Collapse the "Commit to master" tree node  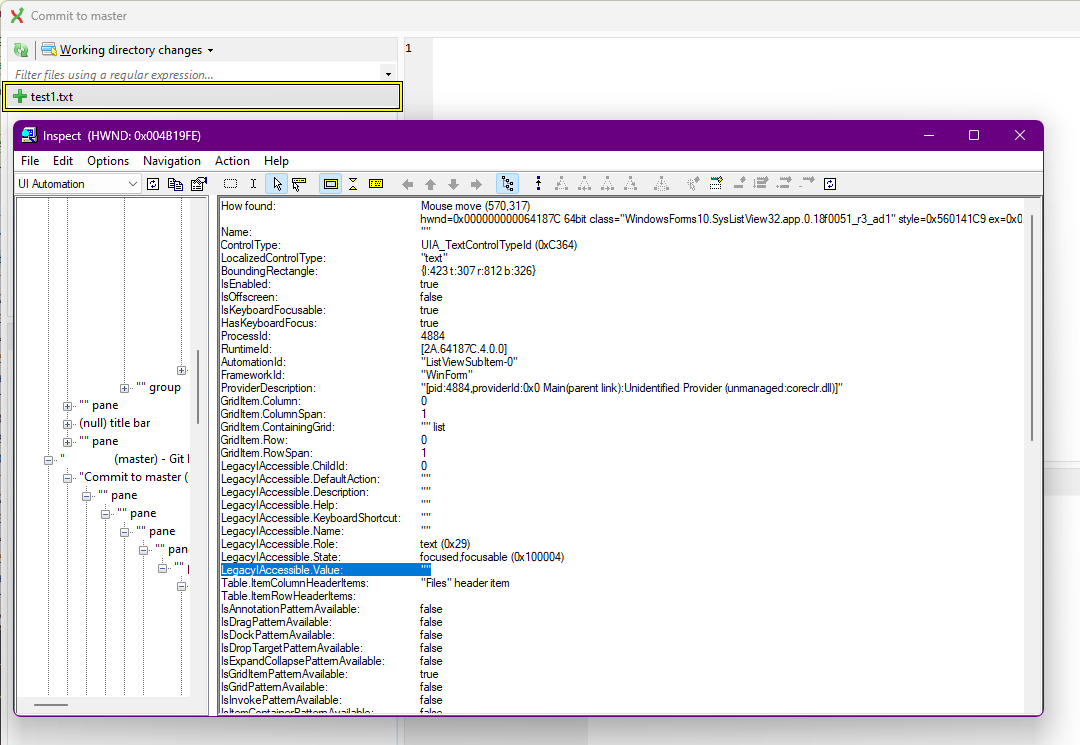point(68,478)
